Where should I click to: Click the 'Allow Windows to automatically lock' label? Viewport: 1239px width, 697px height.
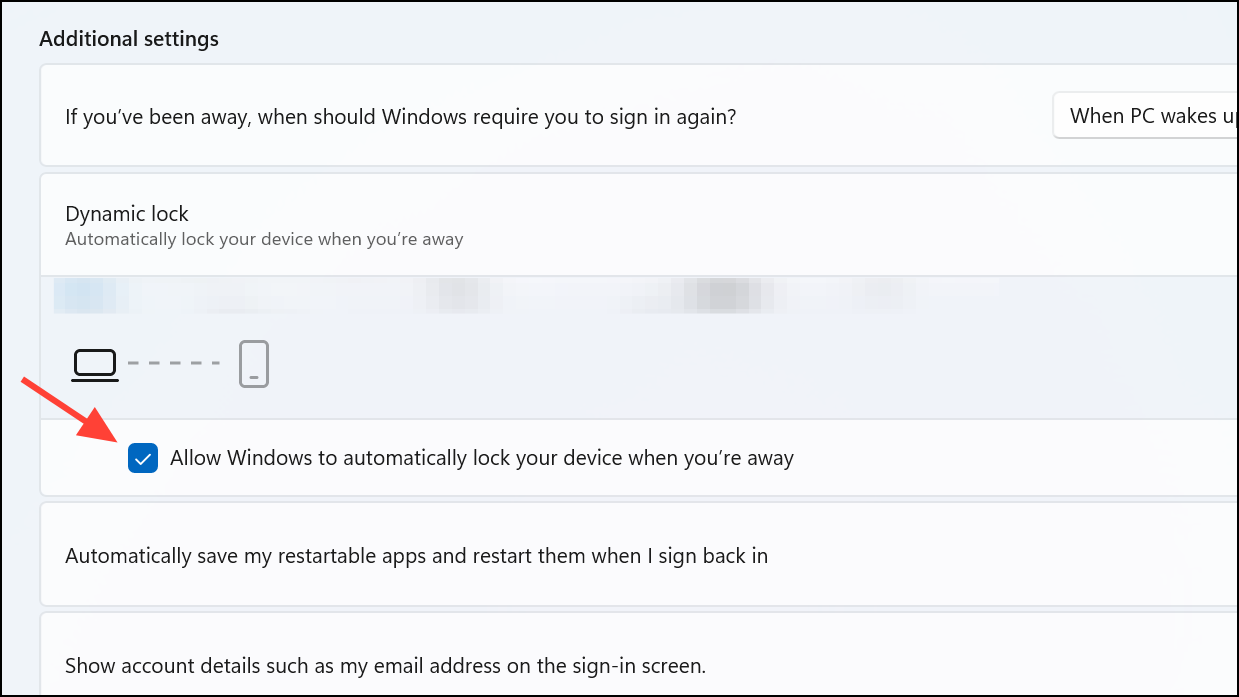click(x=481, y=459)
